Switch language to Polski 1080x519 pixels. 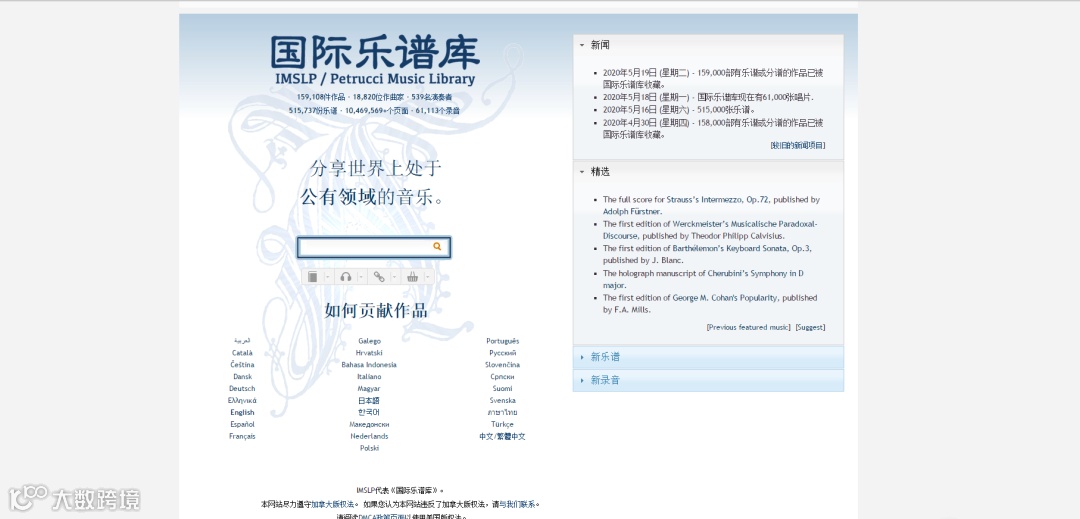369,448
